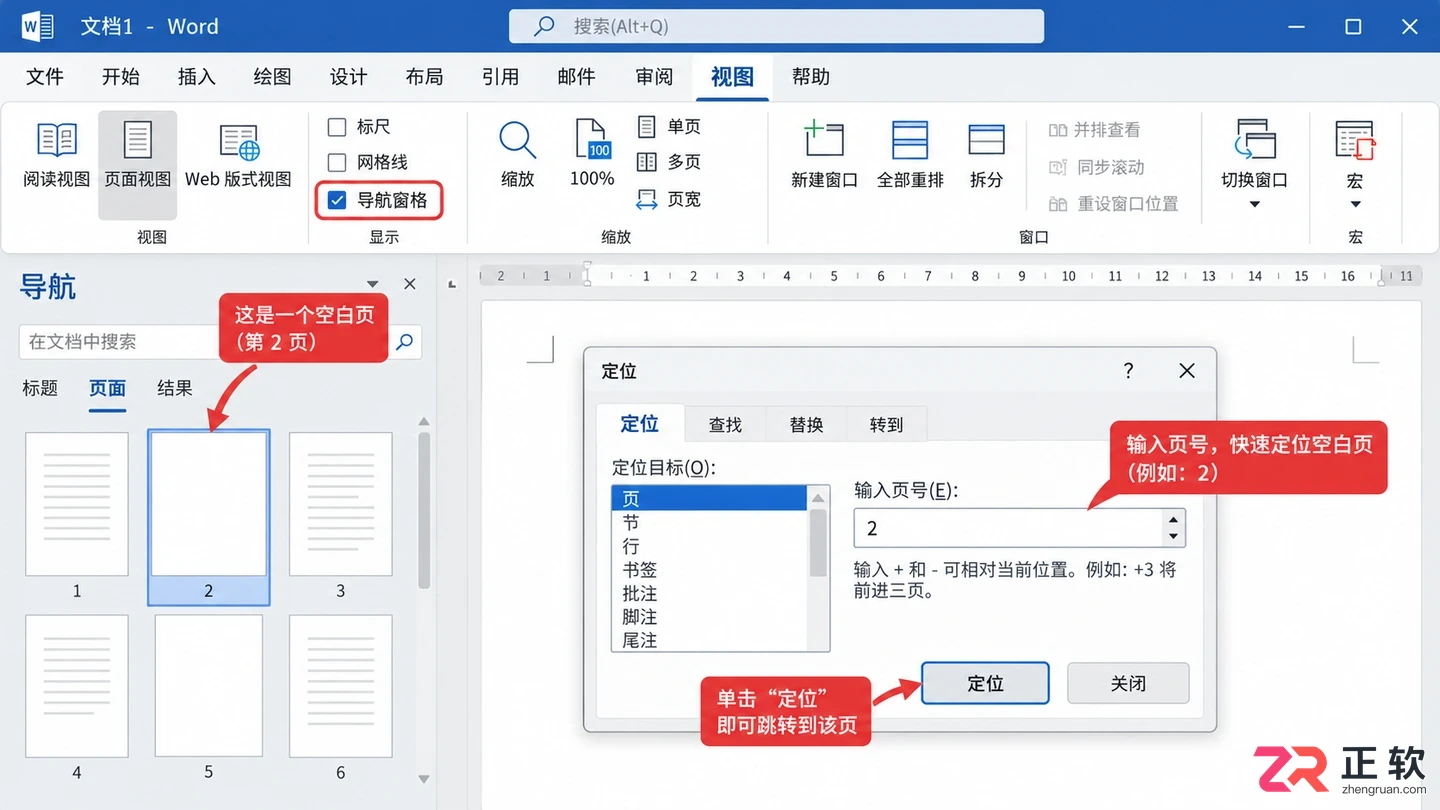Click the 定位 button to jump
Screen dimensions: 1440x810
(985, 683)
